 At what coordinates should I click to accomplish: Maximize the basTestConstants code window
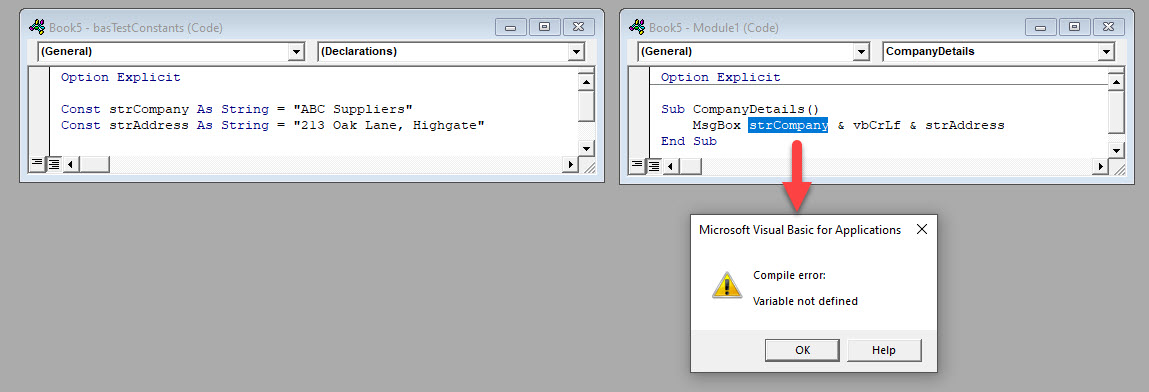pyautogui.click(x=544, y=27)
